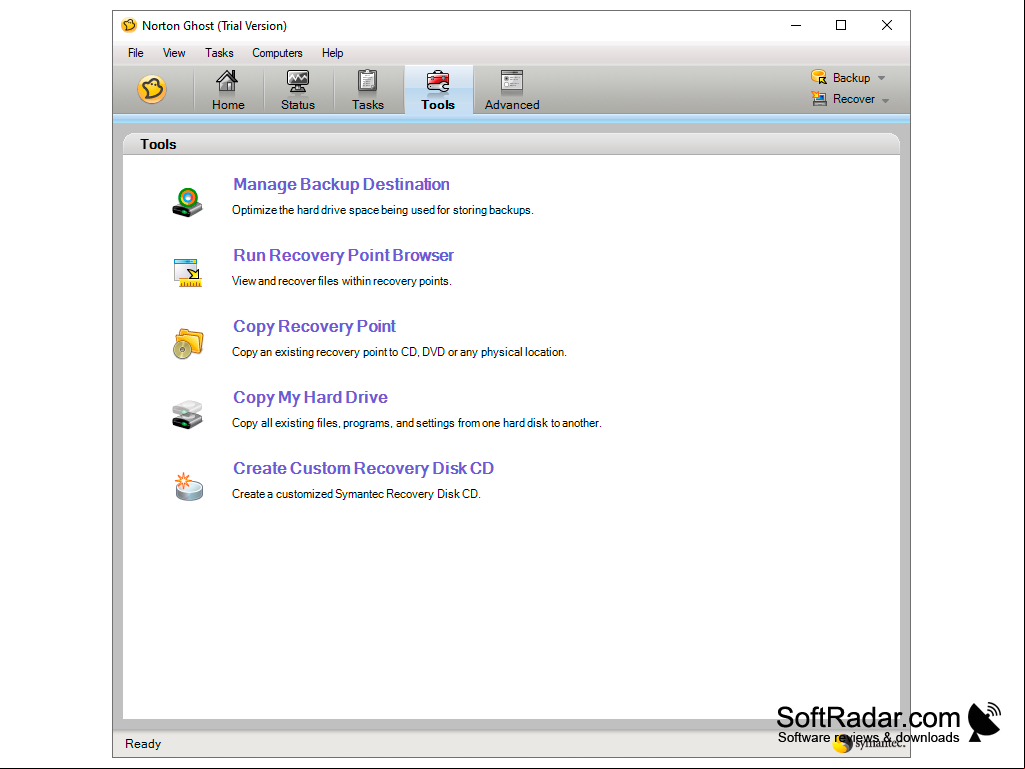Open Run Recovery Point Browser link
This screenshot has width=1025, height=769.
click(x=343, y=255)
